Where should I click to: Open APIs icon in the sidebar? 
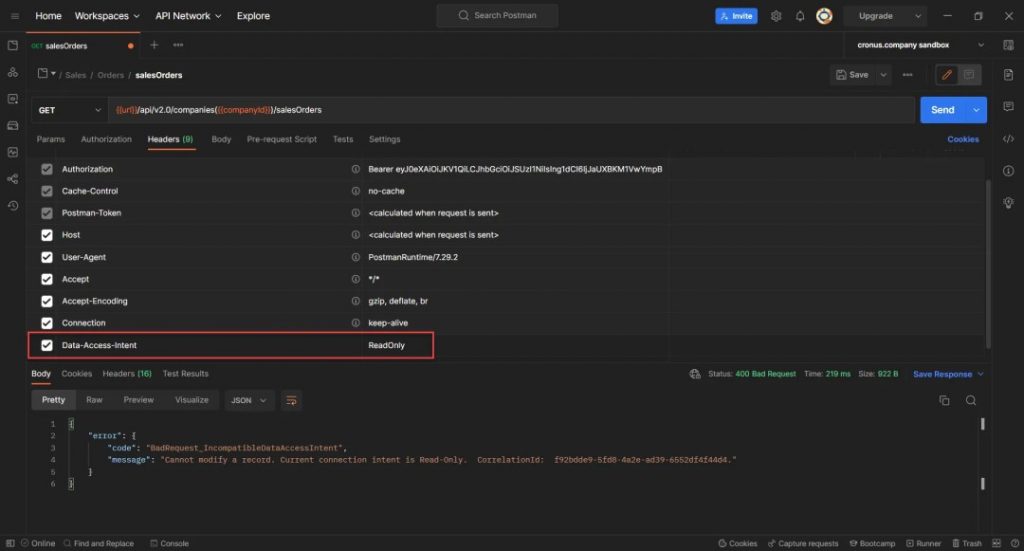pyautogui.click(x=12, y=72)
